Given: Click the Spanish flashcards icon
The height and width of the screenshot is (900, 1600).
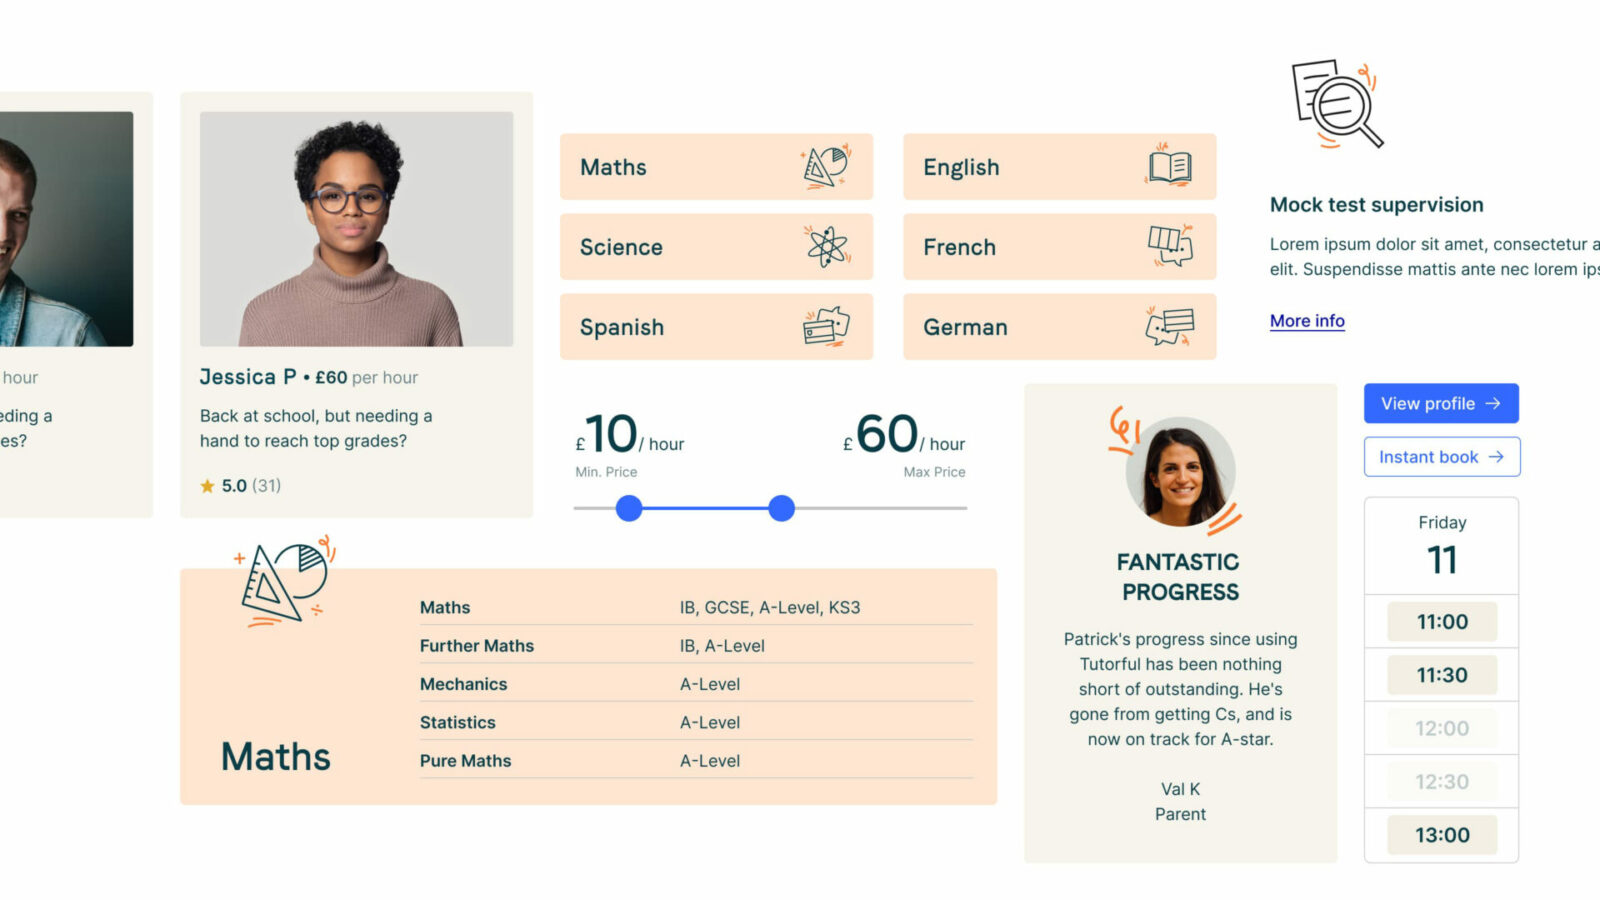Looking at the screenshot, I should (824, 326).
